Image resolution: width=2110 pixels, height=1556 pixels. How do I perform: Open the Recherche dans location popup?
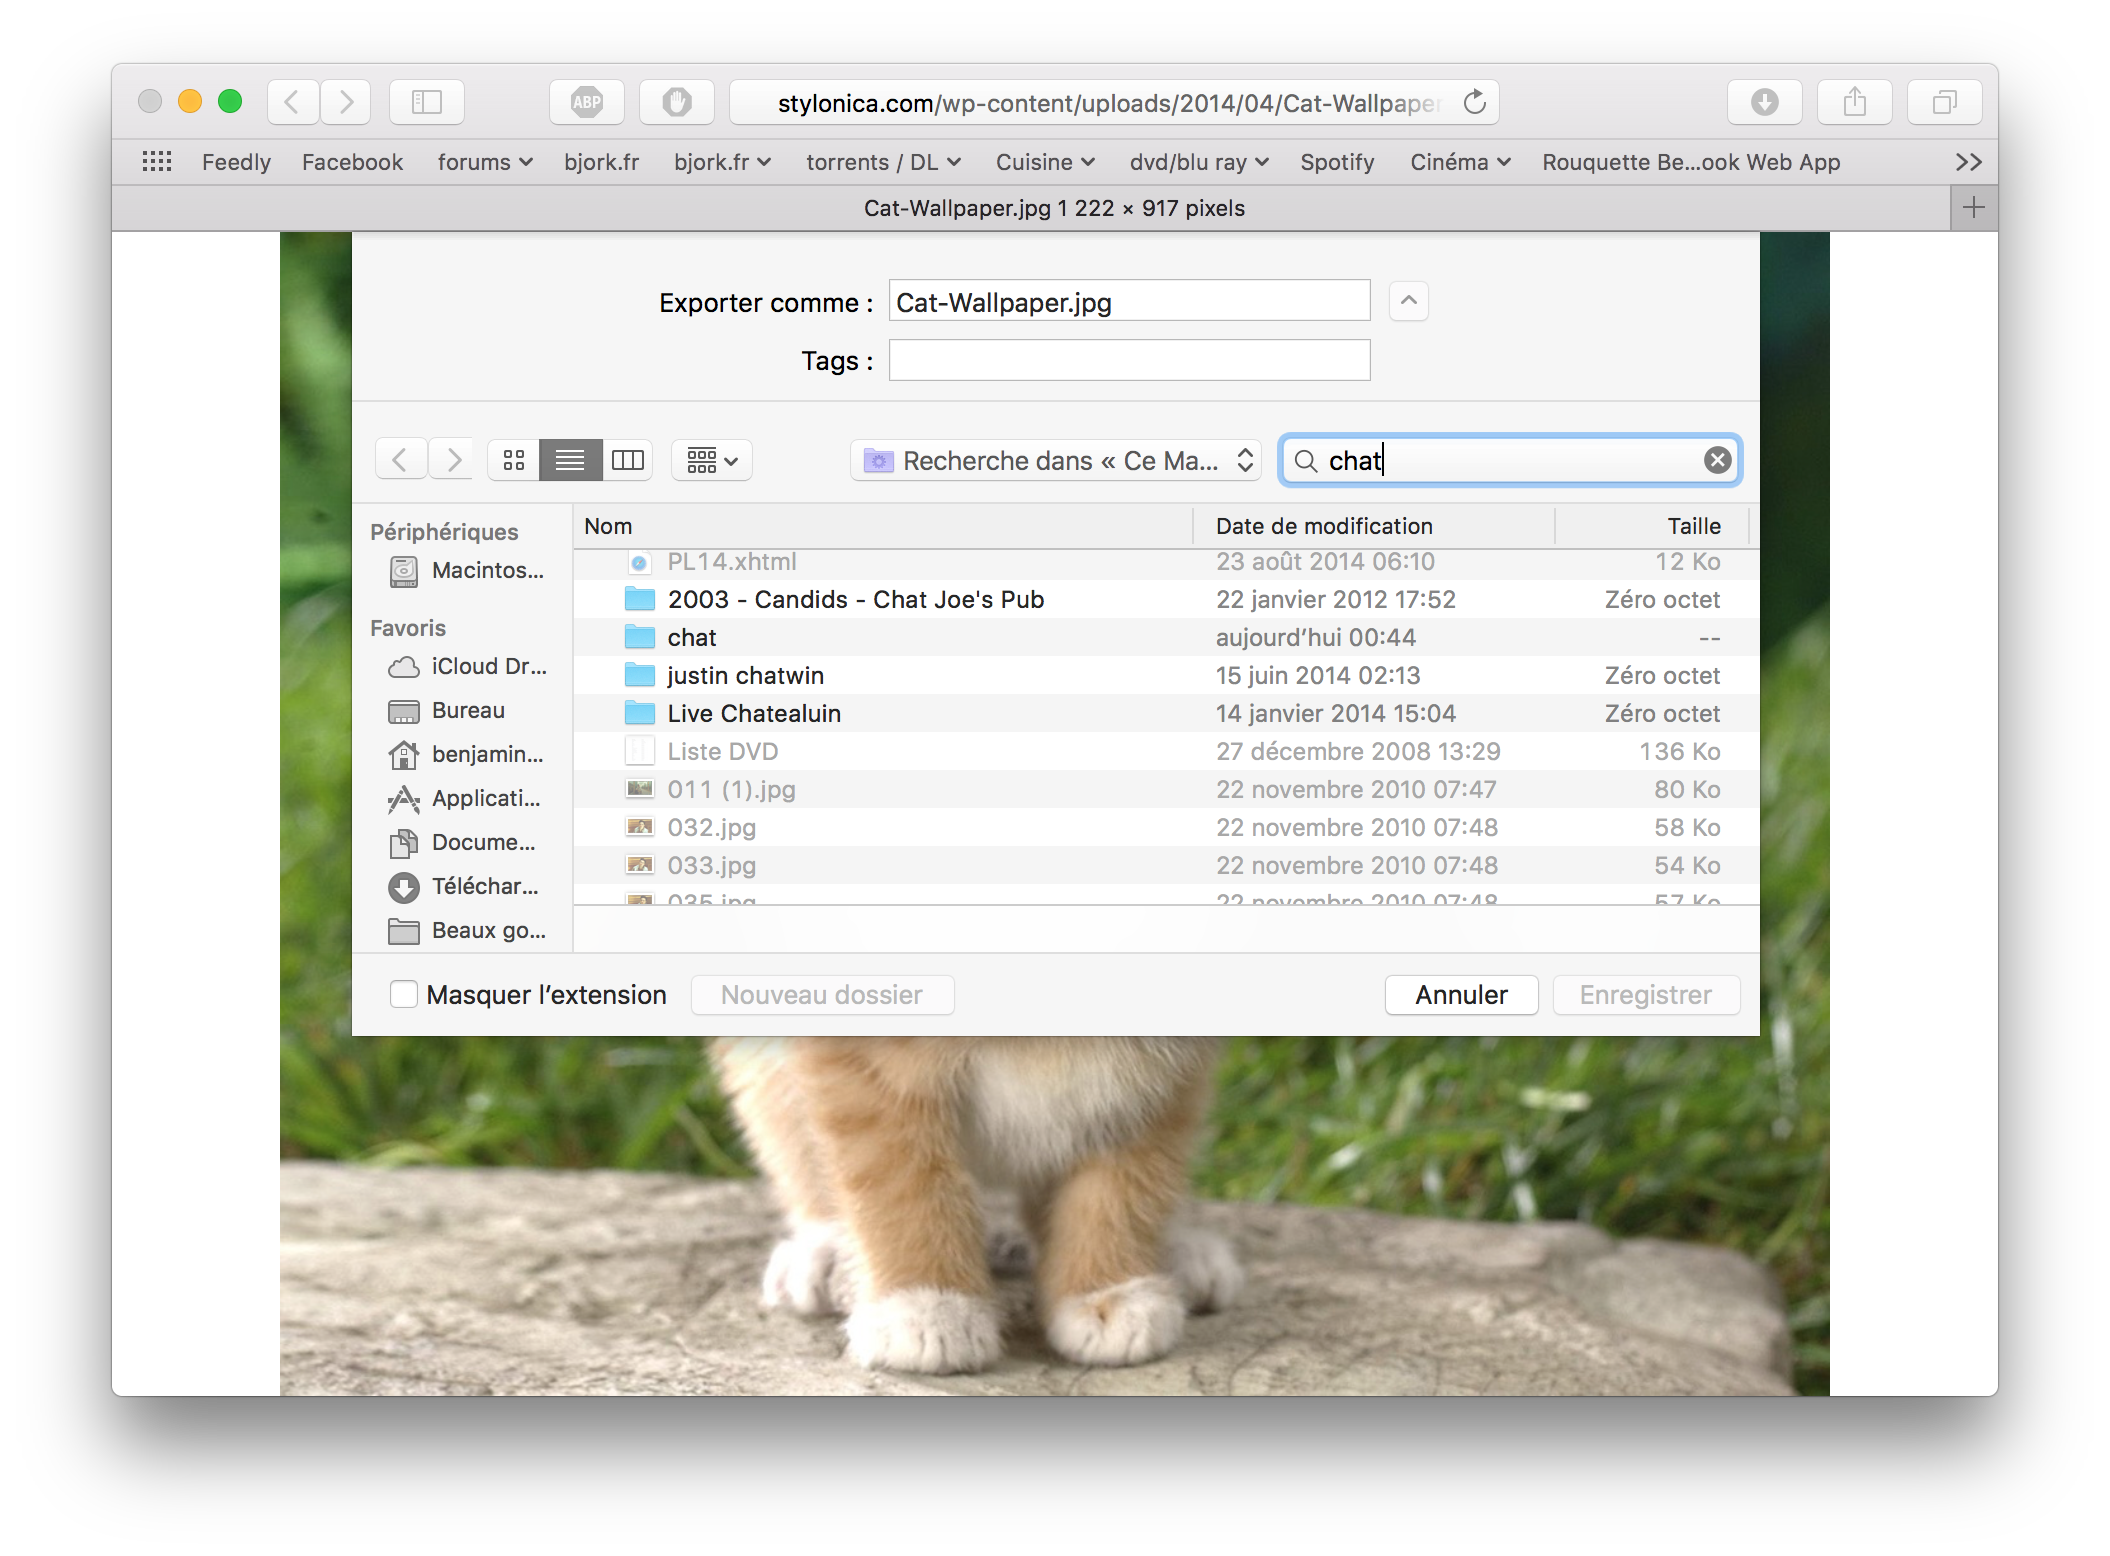[1056, 460]
